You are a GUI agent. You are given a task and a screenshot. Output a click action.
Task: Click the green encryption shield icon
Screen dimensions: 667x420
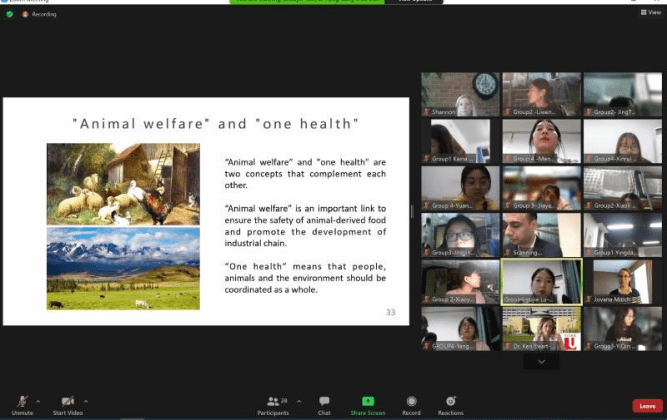tap(9, 14)
